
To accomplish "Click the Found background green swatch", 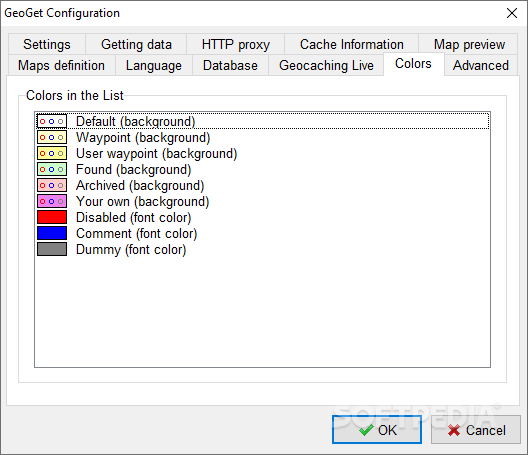I will [x=52, y=169].
